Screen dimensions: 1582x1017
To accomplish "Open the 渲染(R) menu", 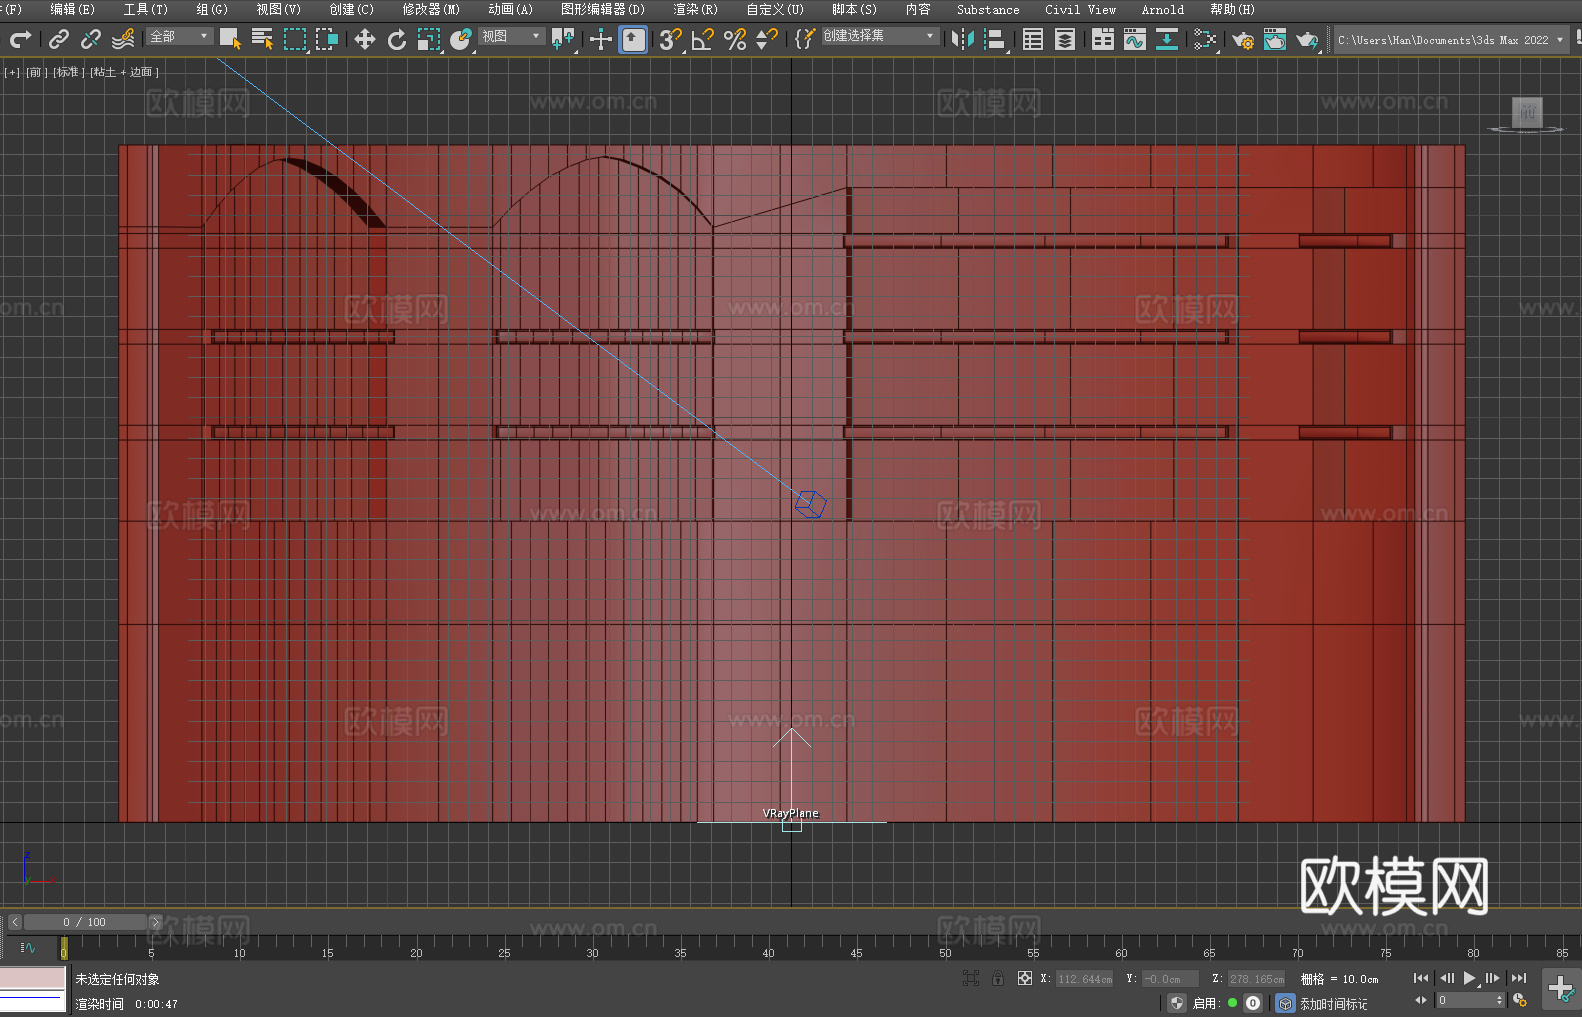I will (x=695, y=9).
